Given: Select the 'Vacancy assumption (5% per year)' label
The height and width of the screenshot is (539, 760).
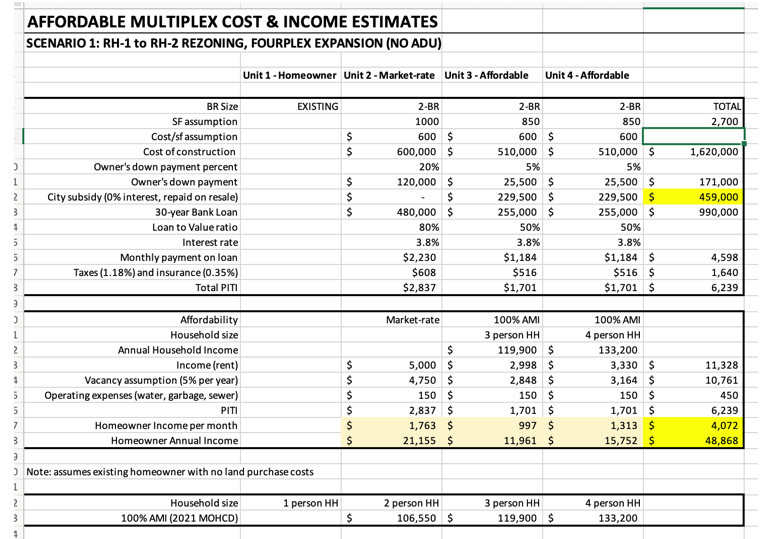Looking at the screenshot, I should [x=161, y=380].
